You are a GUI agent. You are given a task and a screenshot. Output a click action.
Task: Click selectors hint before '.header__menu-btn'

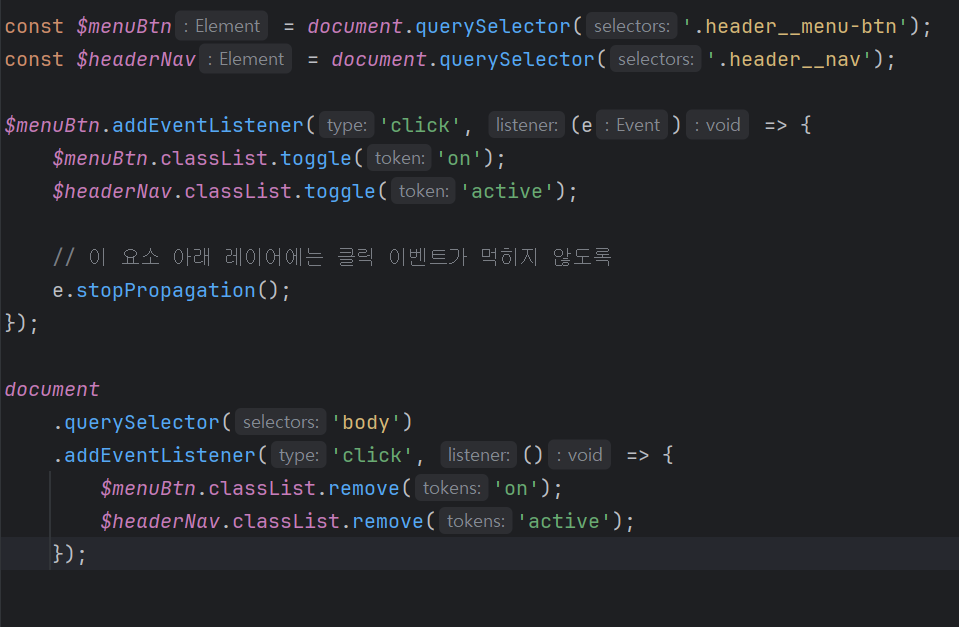point(632,26)
